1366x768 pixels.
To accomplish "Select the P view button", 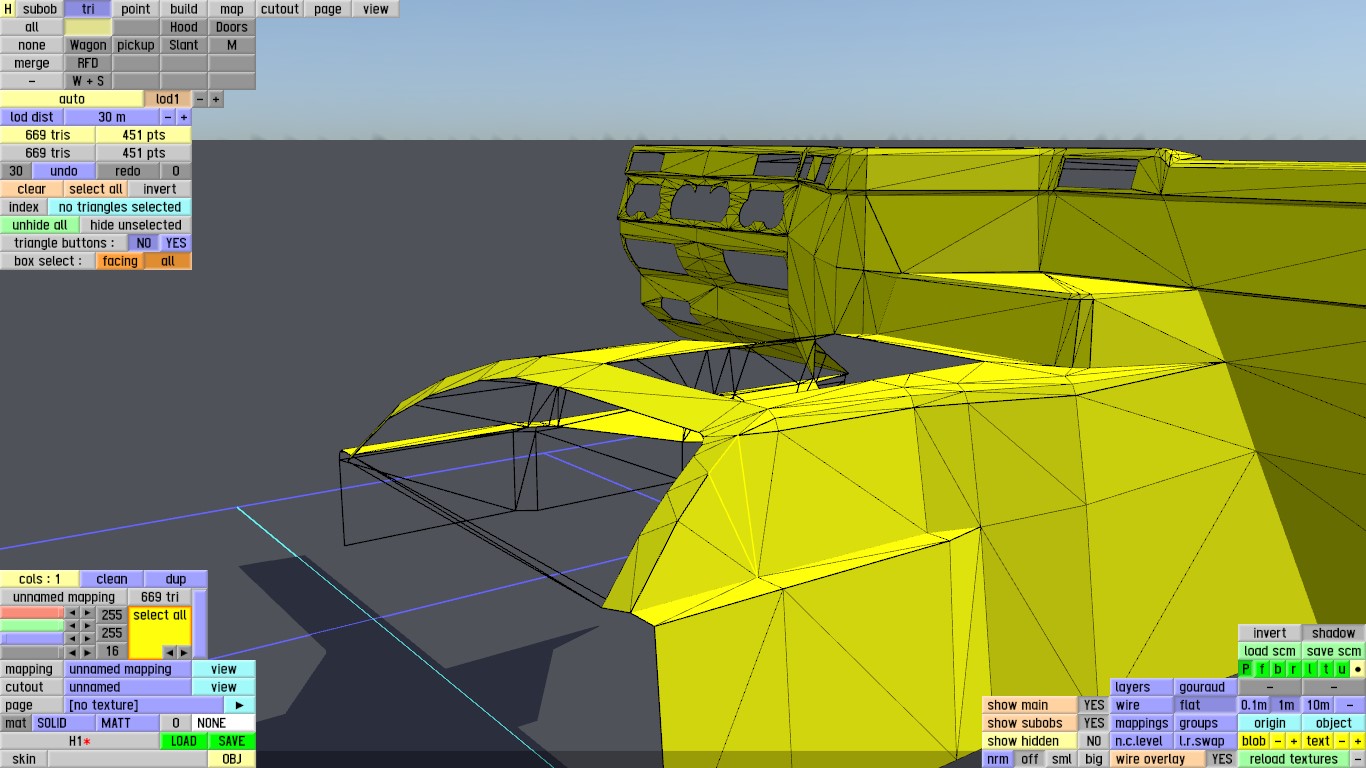I will tap(1246, 669).
